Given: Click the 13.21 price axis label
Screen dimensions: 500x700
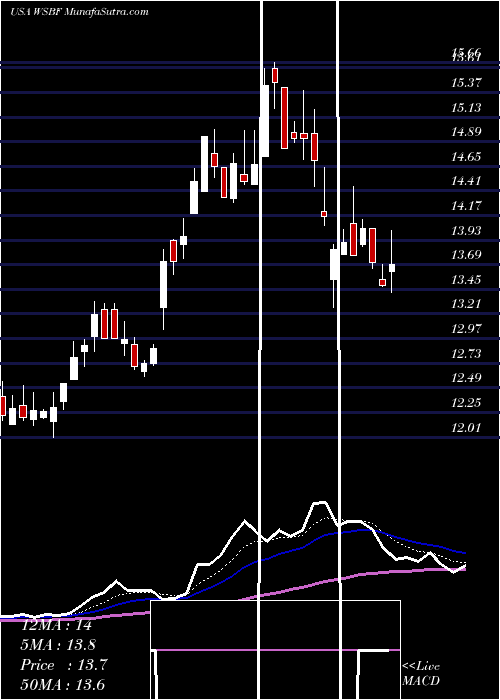Looking at the screenshot, I should click(467, 304).
